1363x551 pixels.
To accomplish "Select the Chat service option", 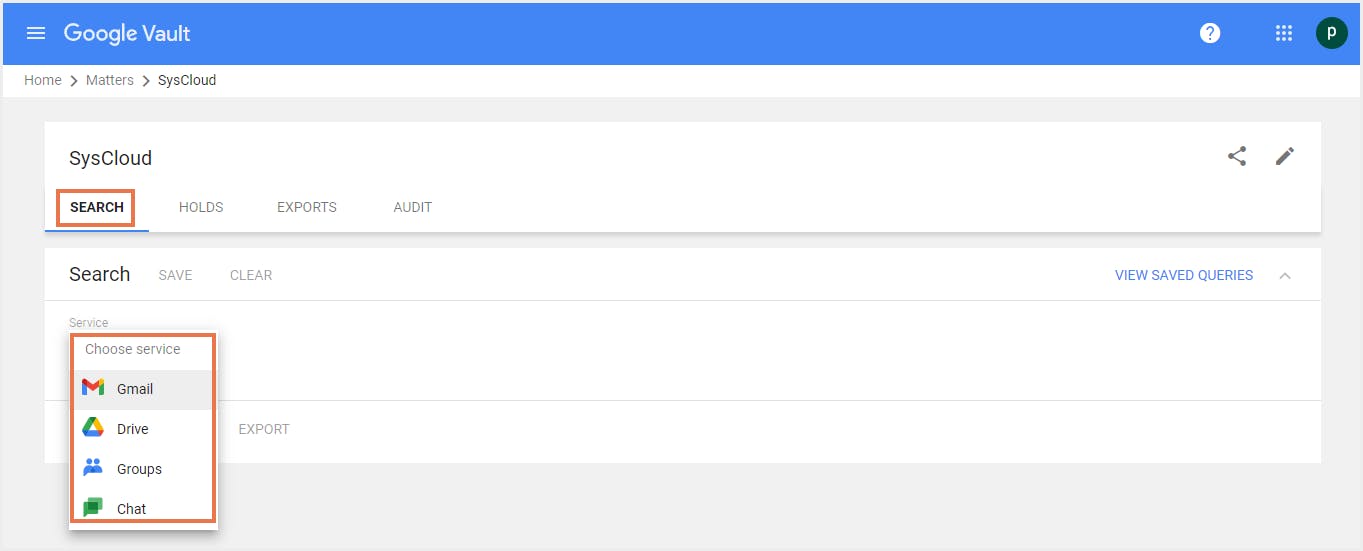I will [x=131, y=508].
